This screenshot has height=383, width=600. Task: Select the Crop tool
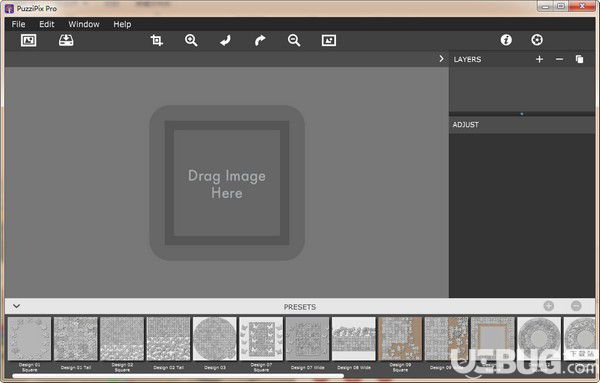coord(157,40)
